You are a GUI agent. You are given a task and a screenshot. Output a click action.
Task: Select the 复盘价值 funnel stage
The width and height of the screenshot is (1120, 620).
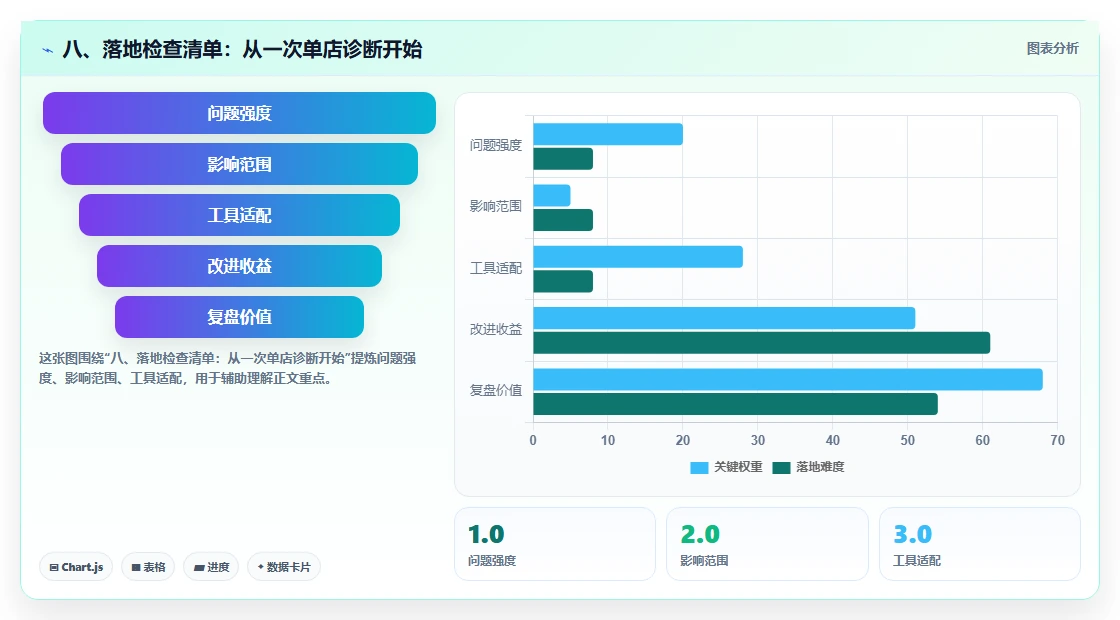pyautogui.click(x=239, y=317)
